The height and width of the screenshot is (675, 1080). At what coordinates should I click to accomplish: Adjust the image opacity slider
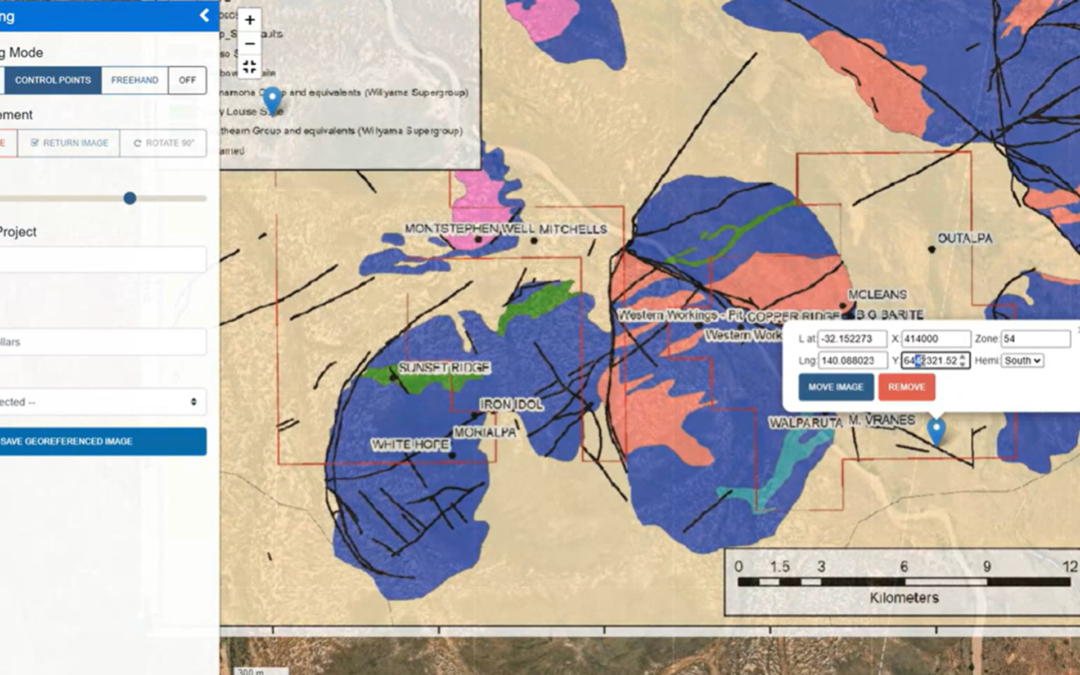click(x=129, y=198)
